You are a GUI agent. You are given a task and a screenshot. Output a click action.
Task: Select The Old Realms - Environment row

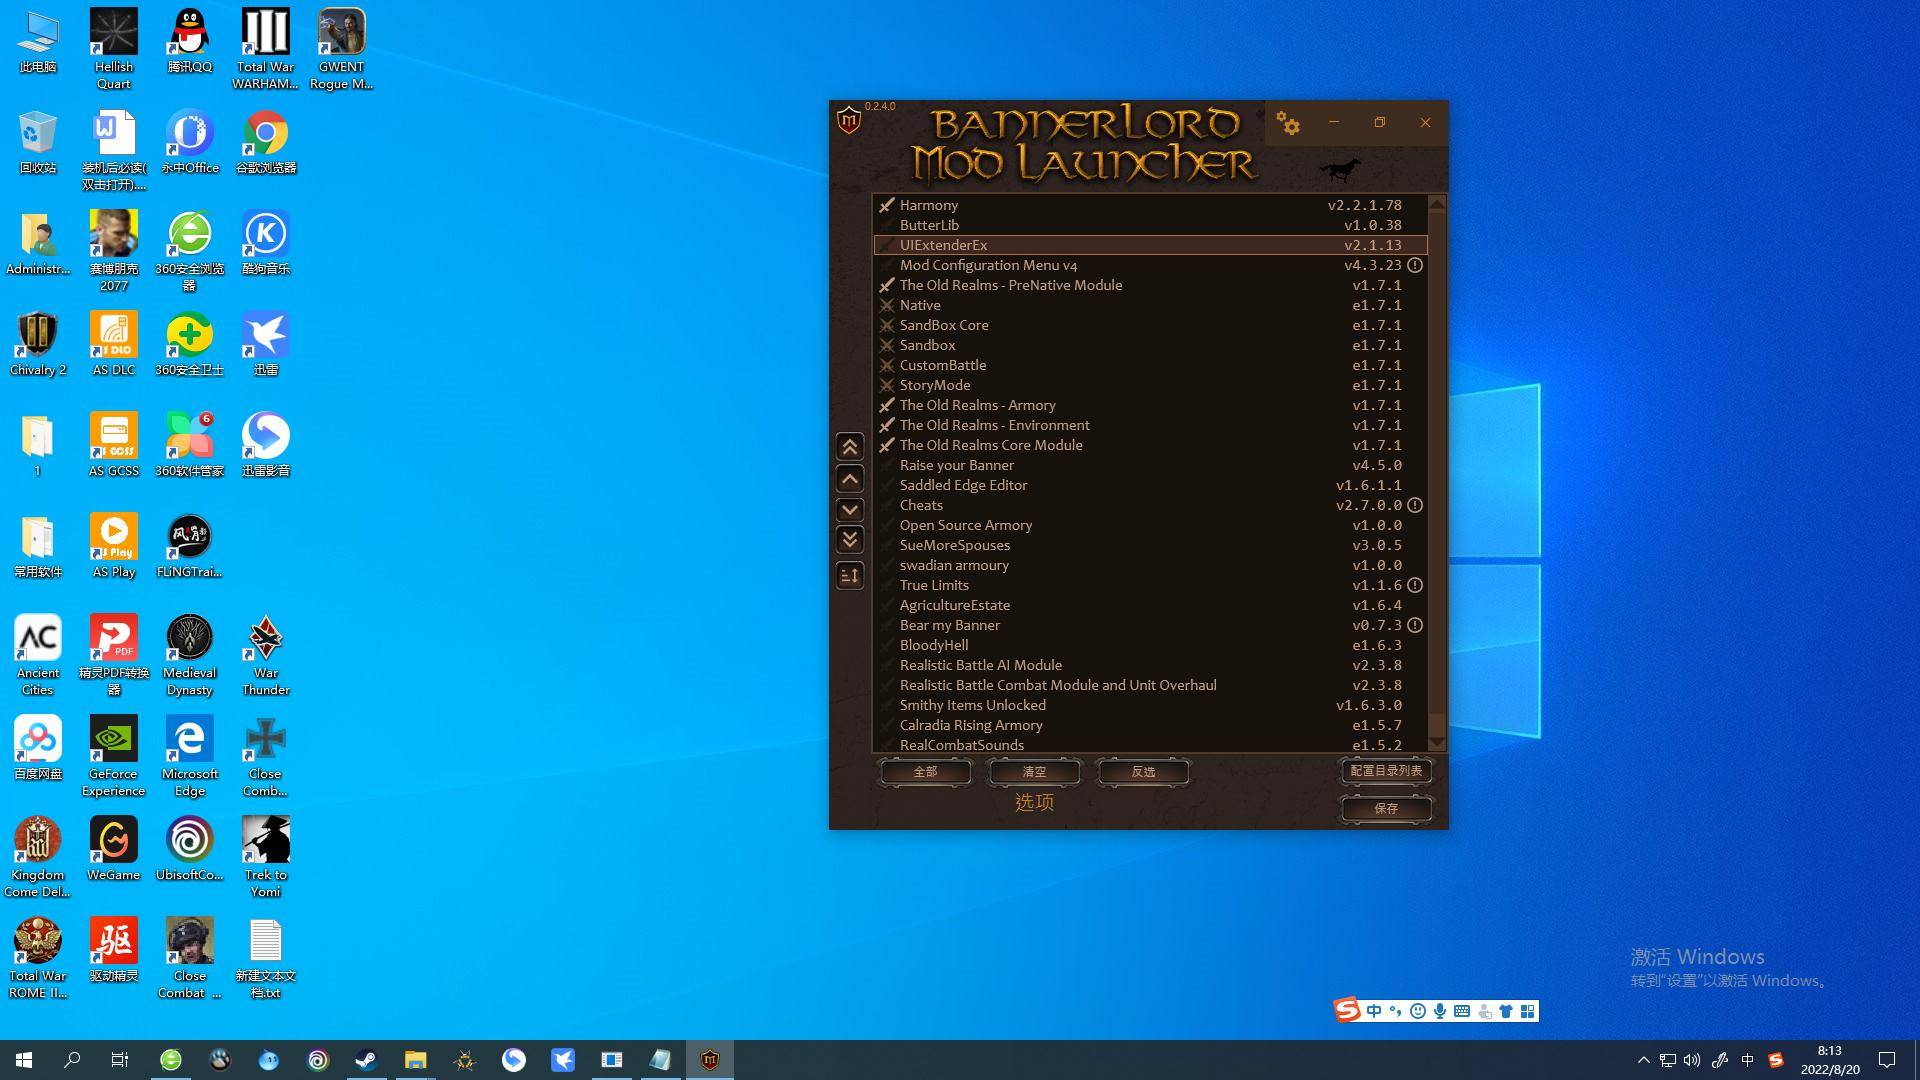tap(1150, 425)
